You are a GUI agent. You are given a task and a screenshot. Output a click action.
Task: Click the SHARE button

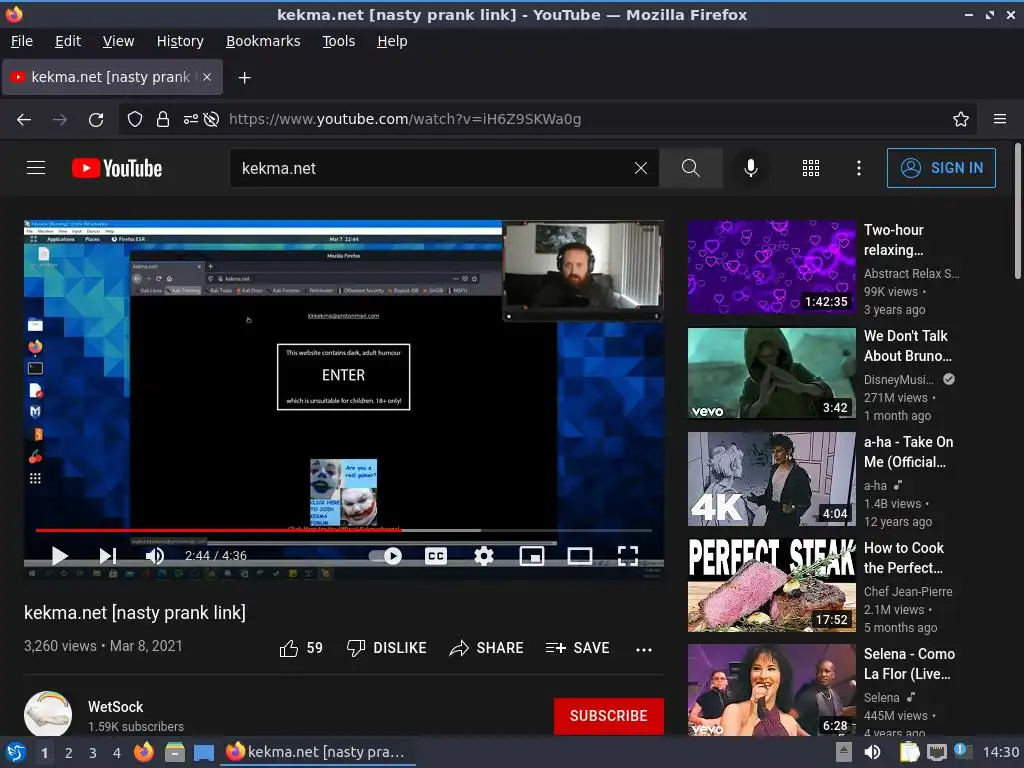pos(487,648)
